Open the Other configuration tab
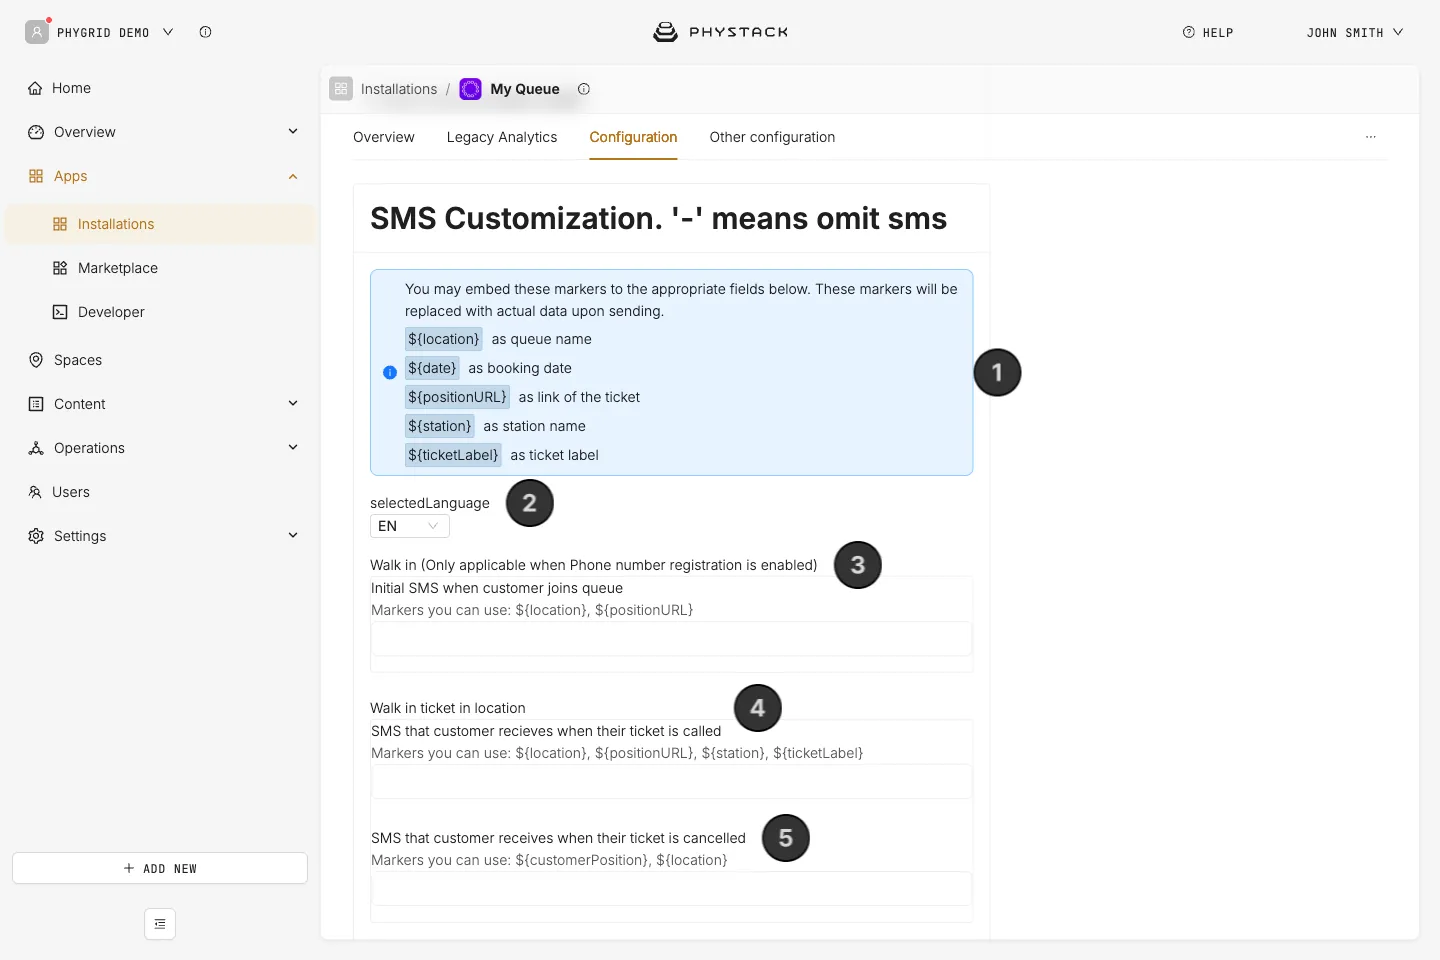This screenshot has width=1440, height=960. tap(772, 137)
